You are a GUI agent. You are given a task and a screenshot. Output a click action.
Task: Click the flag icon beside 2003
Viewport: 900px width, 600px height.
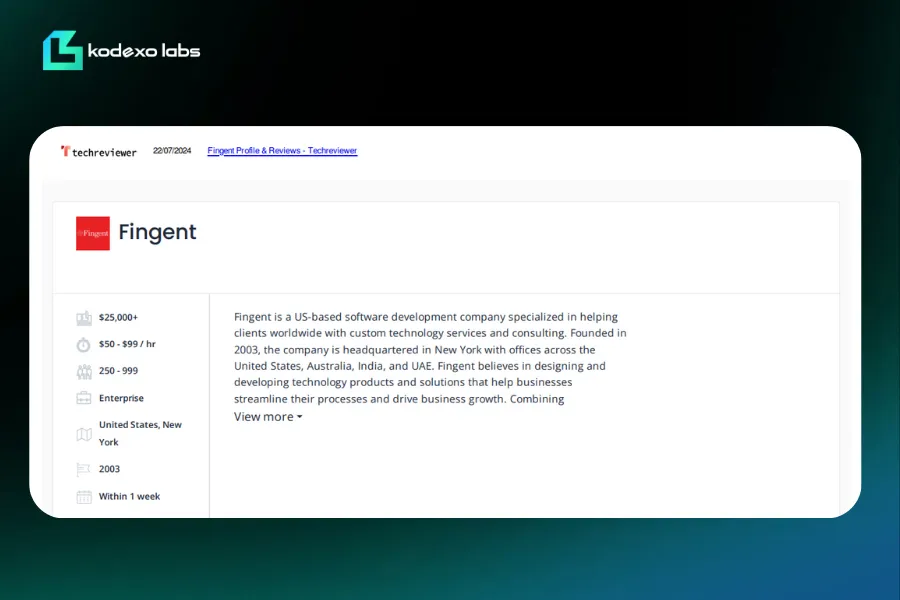(x=83, y=470)
